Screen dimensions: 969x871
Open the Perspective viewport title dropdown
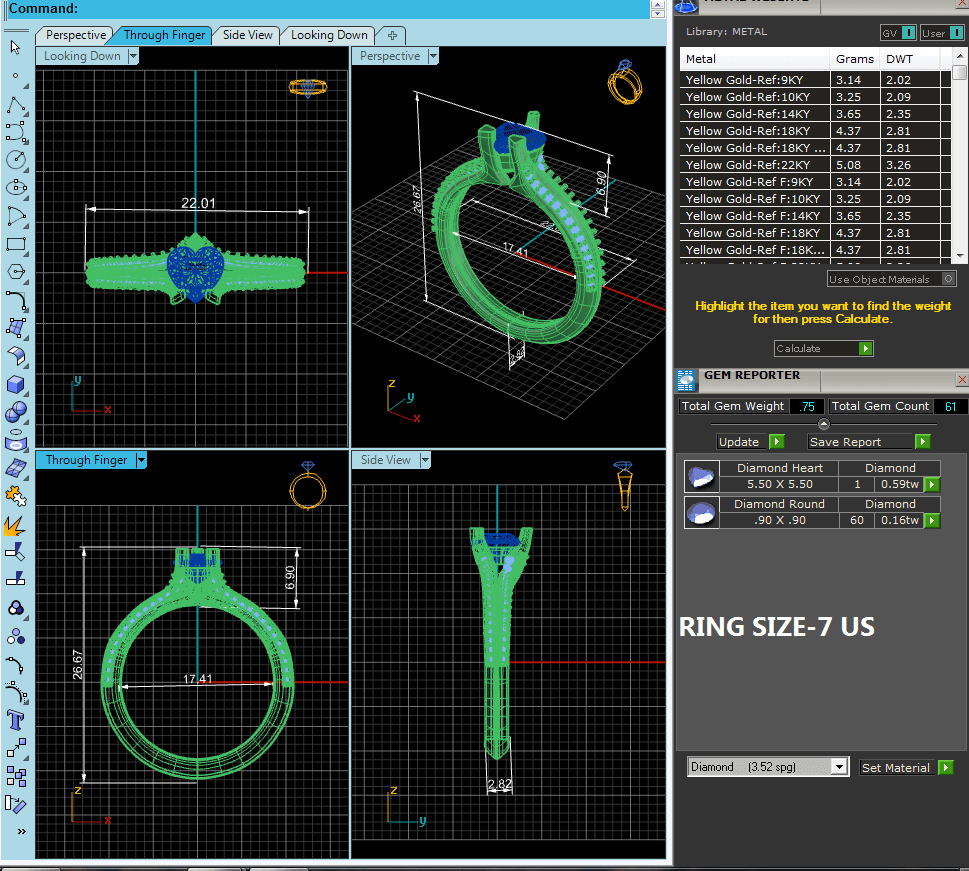pyautogui.click(x=433, y=57)
